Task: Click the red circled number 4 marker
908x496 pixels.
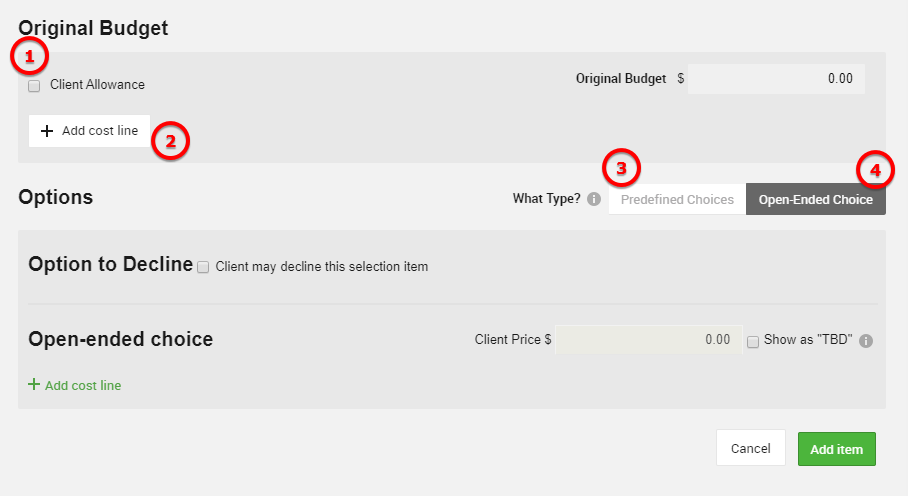Action: tap(875, 170)
